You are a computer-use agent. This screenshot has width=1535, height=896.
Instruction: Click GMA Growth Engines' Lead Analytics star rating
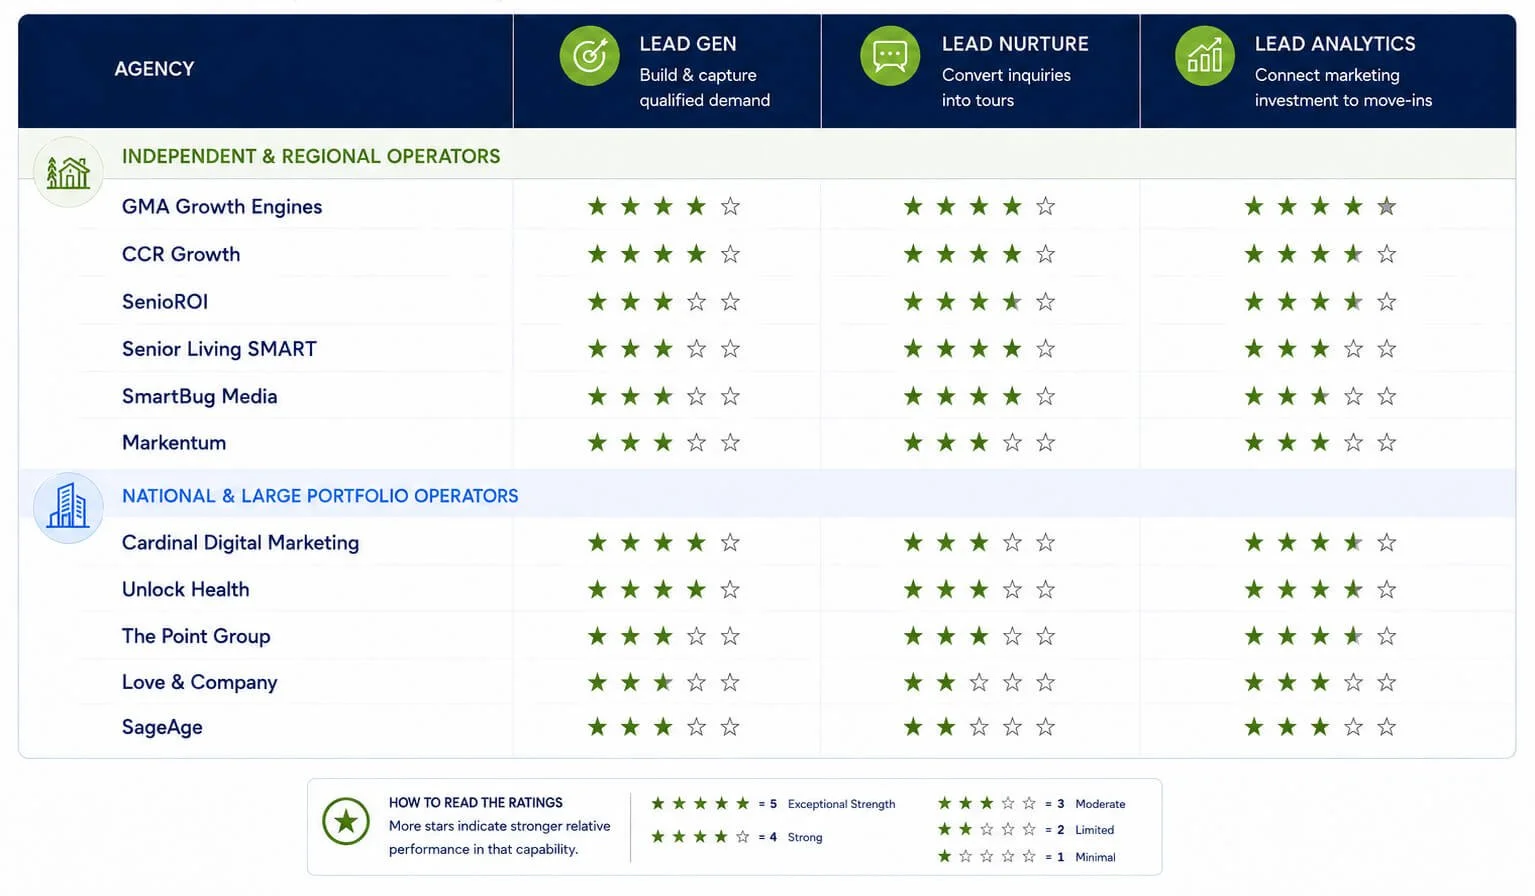pyautogui.click(x=1320, y=206)
